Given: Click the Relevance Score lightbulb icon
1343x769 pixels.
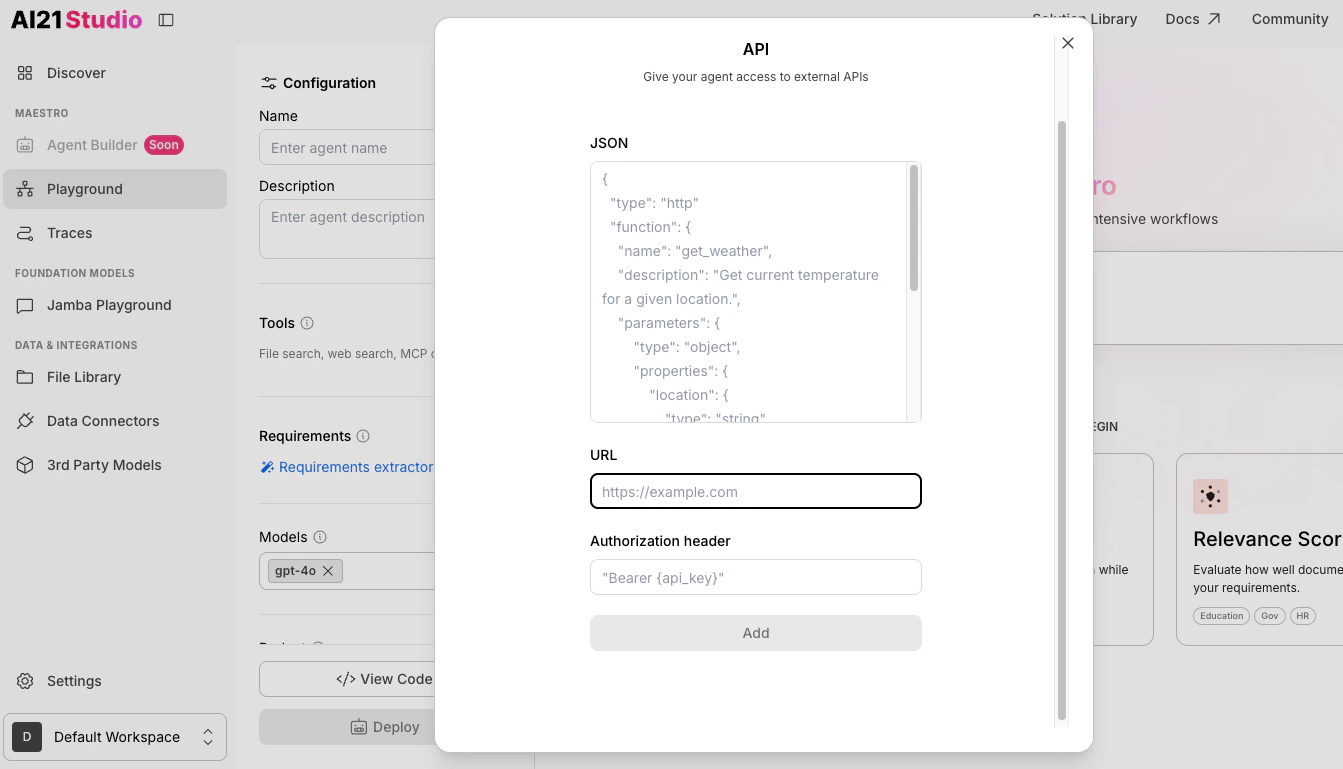Looking at the screenshot, I should pyautogui.click(x=1210, y=496).
